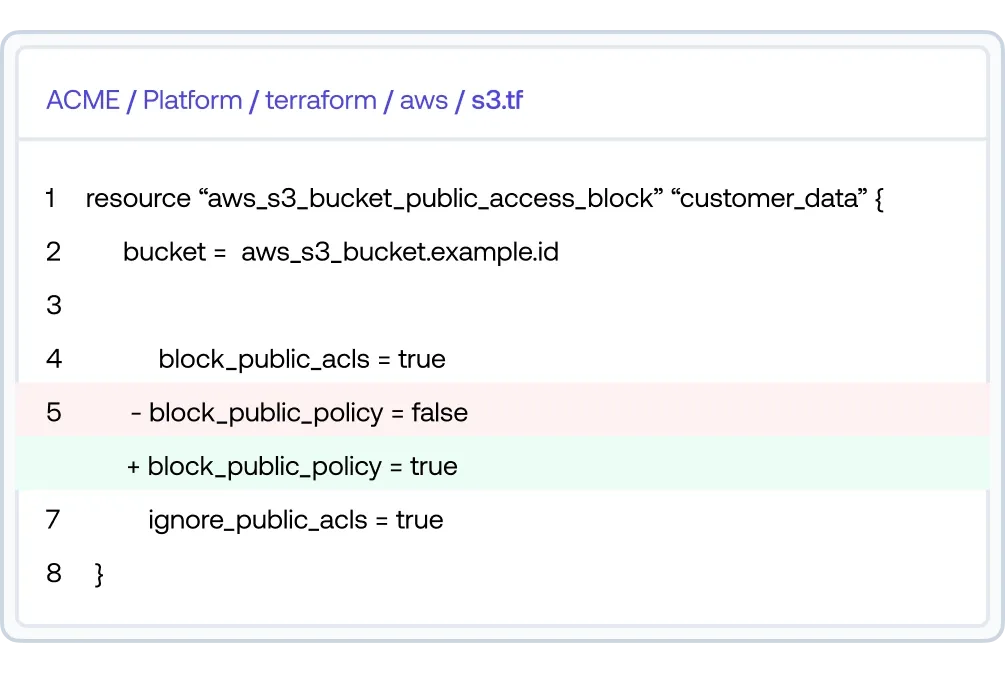Viewport: 1005px width, 675px height.
Task: Click ignore_public_acls = true line
Action: click(x=295, y=520)
